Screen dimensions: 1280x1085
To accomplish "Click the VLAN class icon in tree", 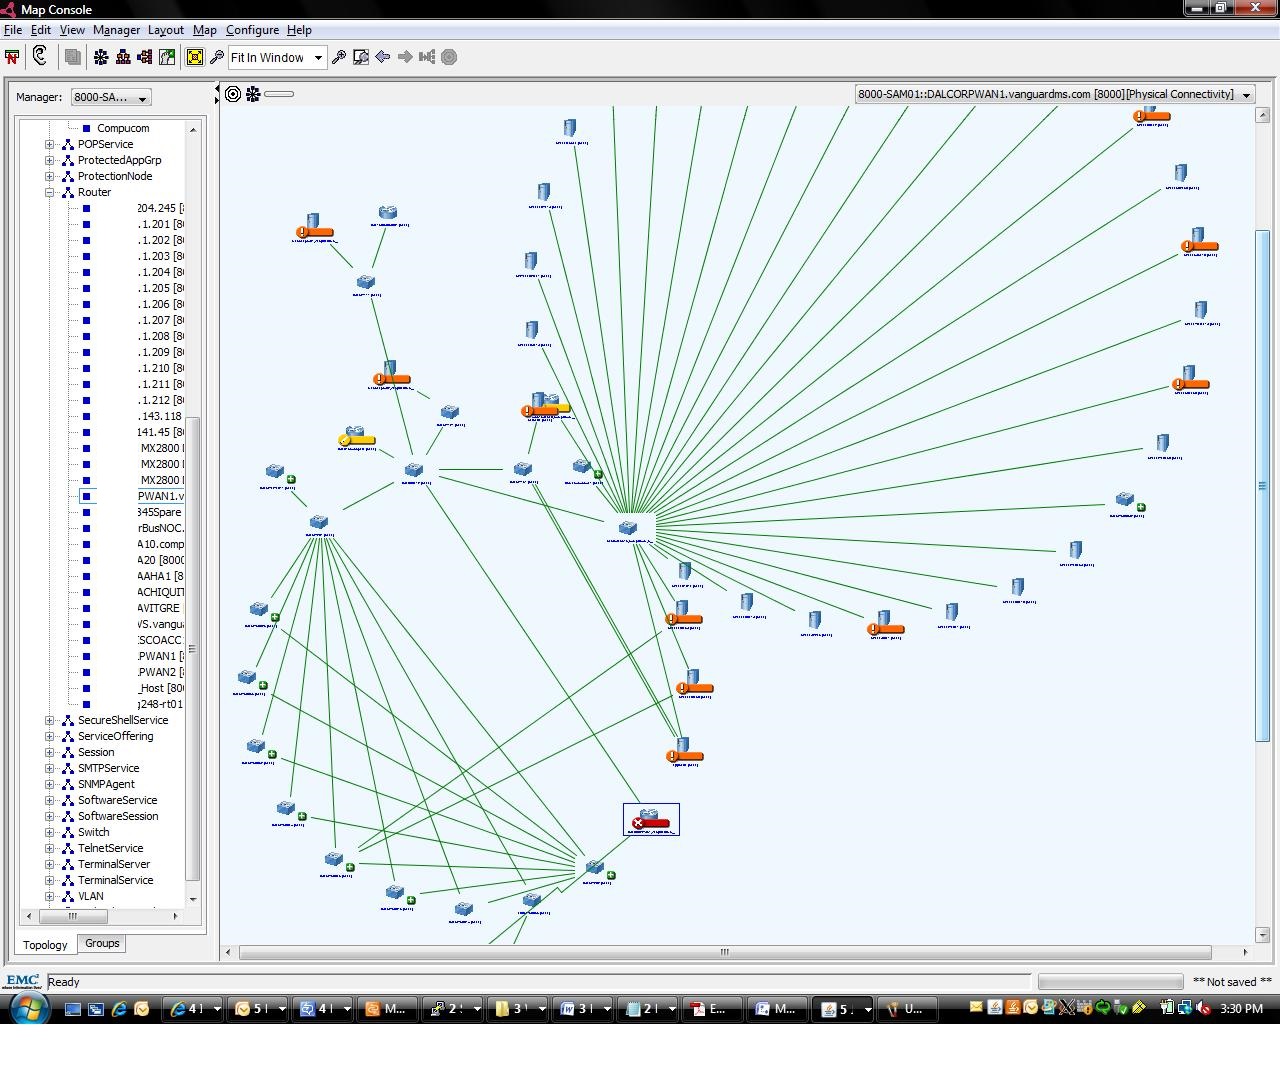I will click(x=67, y=896).
